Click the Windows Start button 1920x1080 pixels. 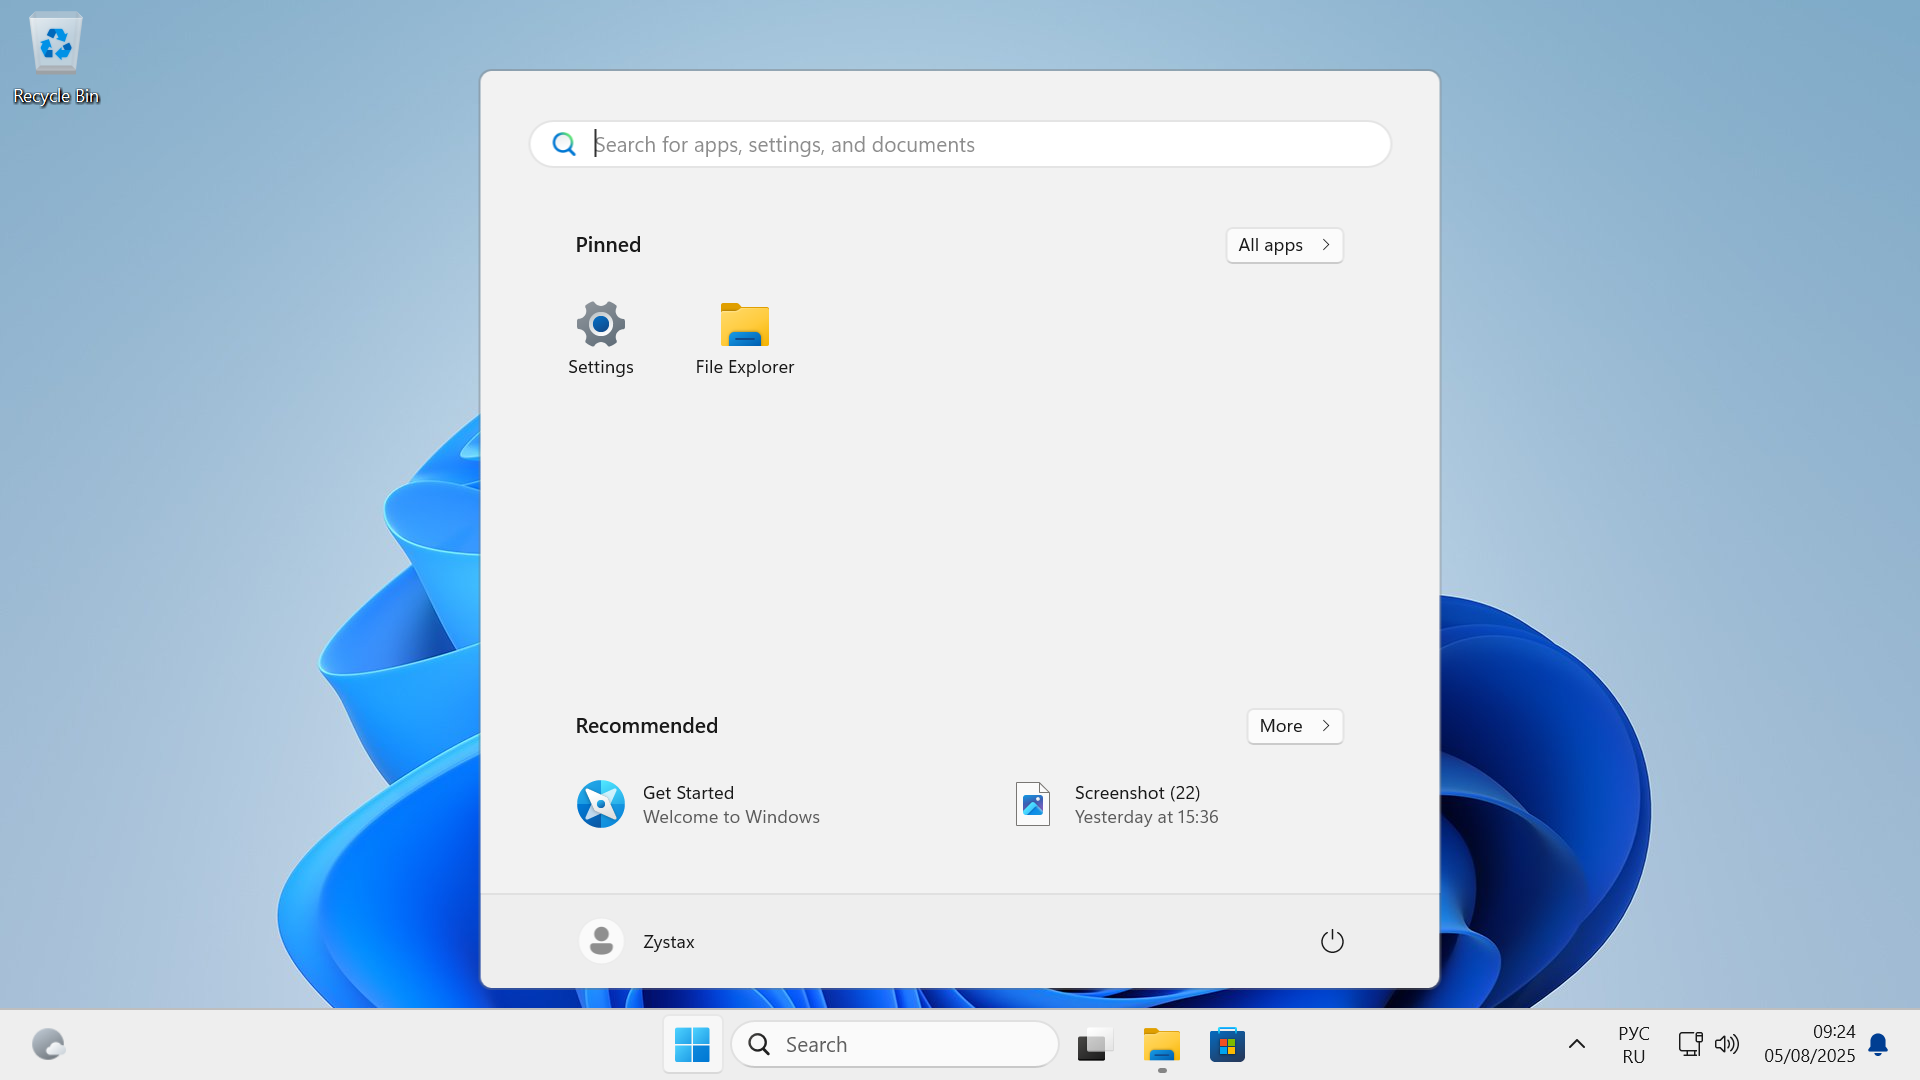tap(692, 1045)
